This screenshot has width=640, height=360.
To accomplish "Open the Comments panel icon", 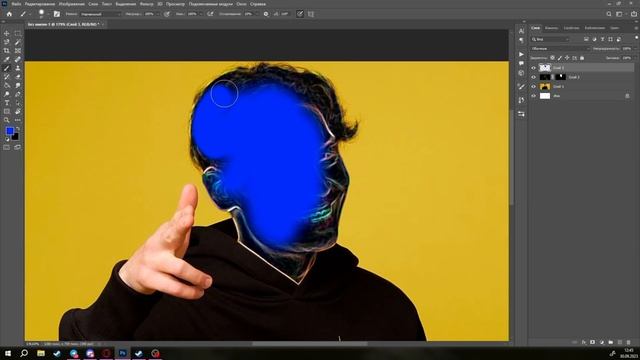I will point(521,63).
